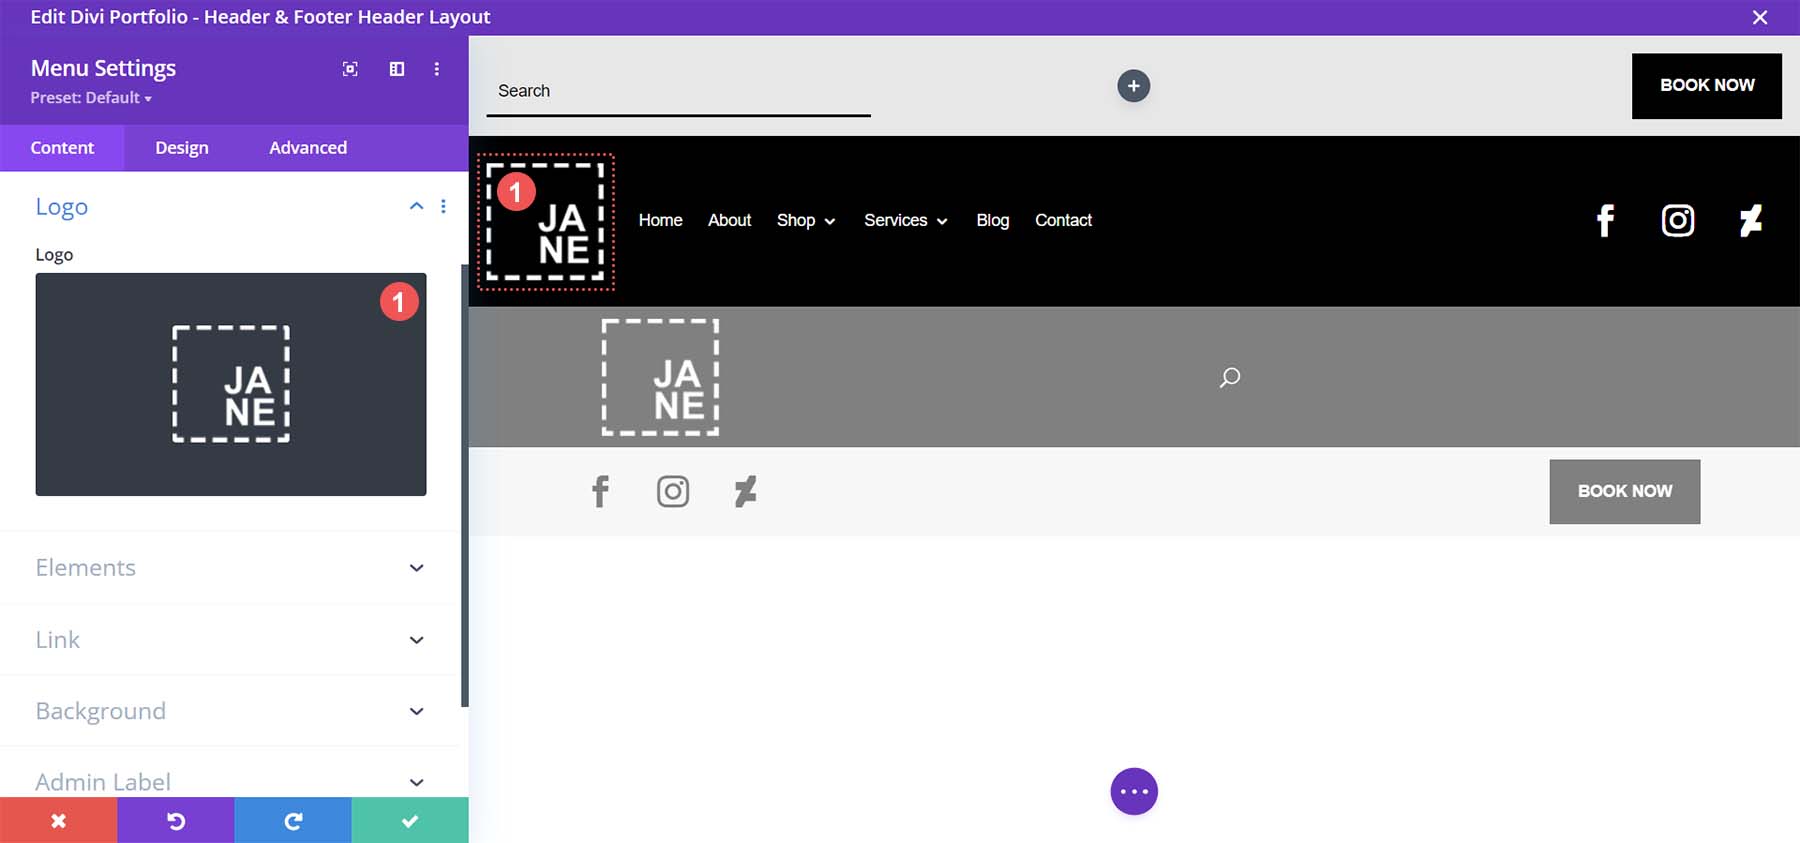Expand the Elements settings section
Viewport: 1800px width, 843px height.
coord(416,568)
